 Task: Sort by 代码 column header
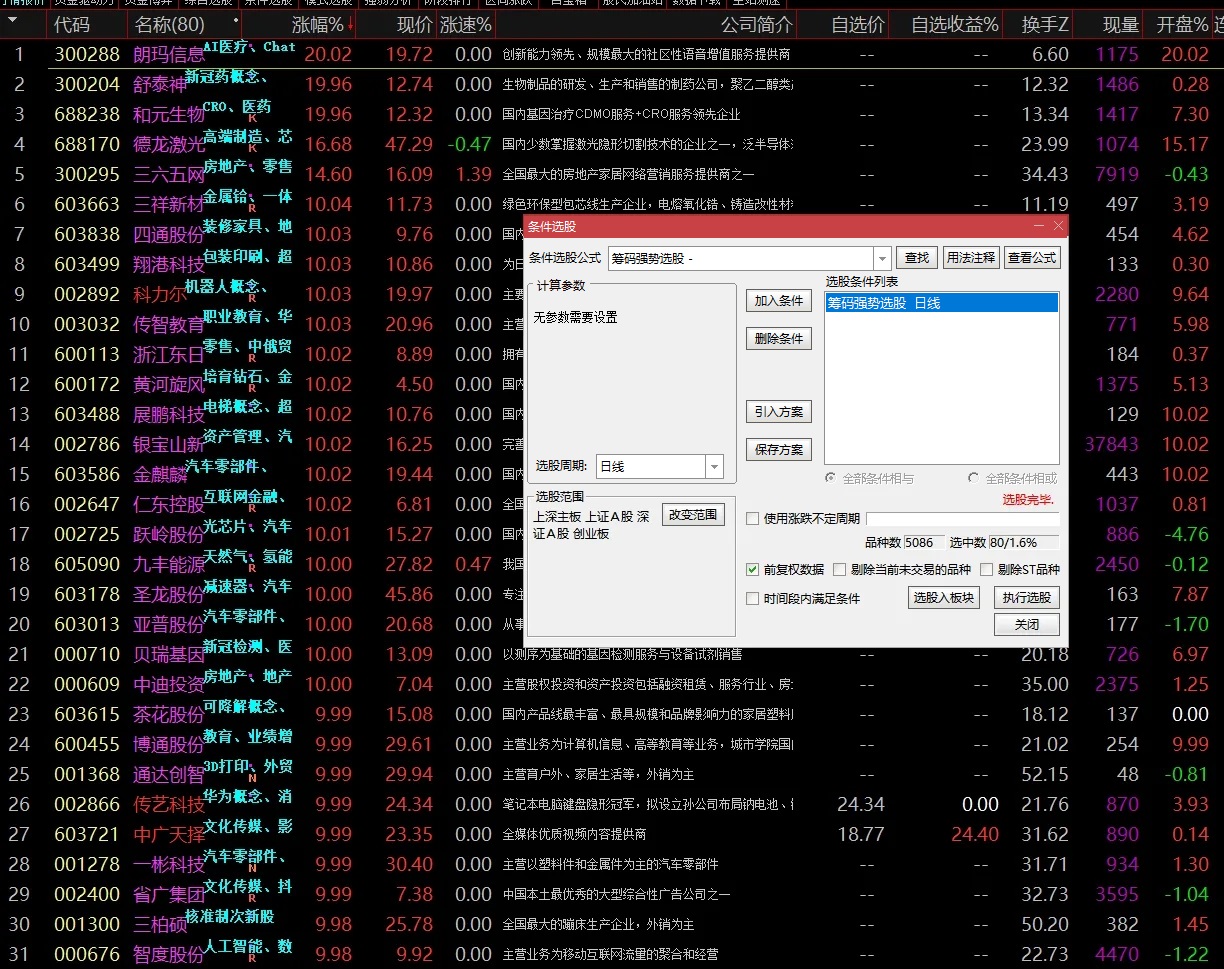tap(71, 24)
